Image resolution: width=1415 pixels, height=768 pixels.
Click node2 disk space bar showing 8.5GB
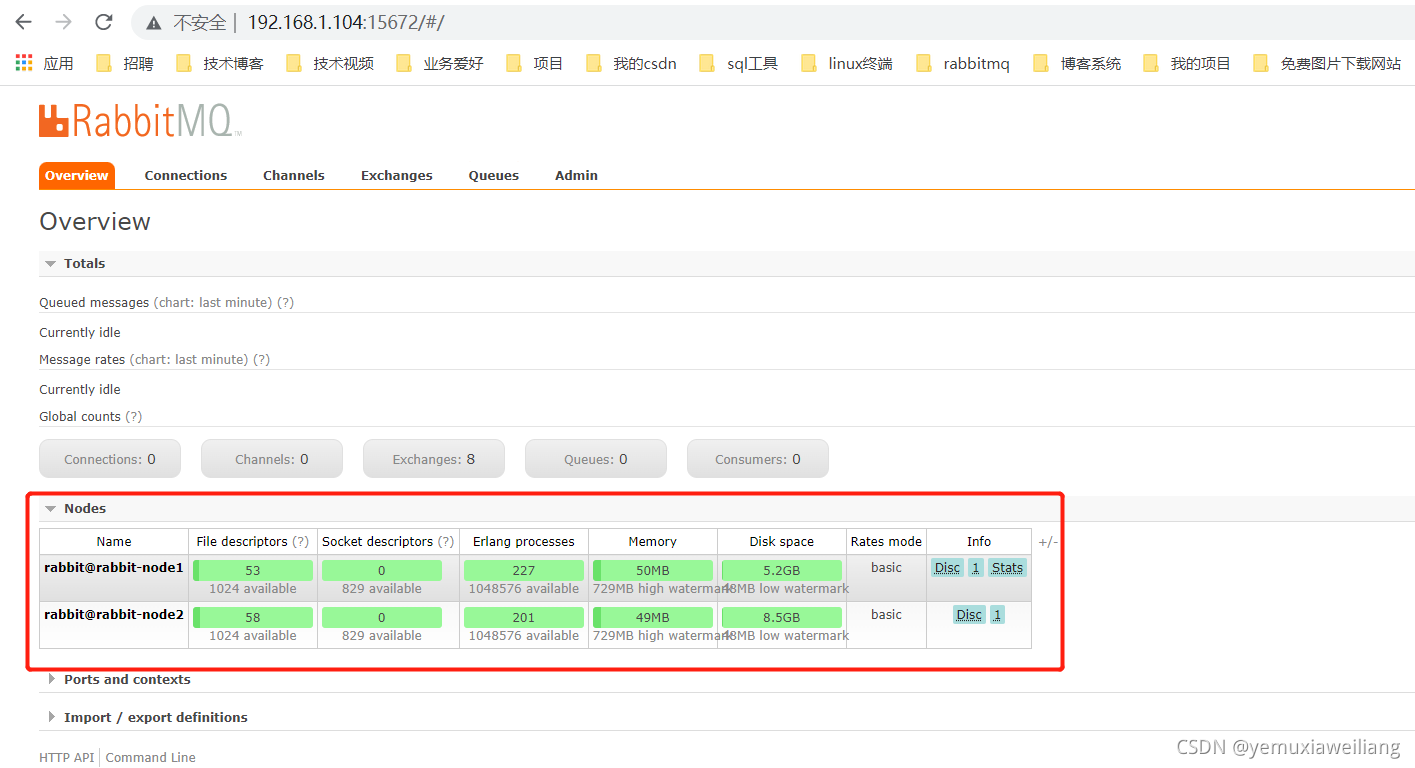click(x=782, y=617)
